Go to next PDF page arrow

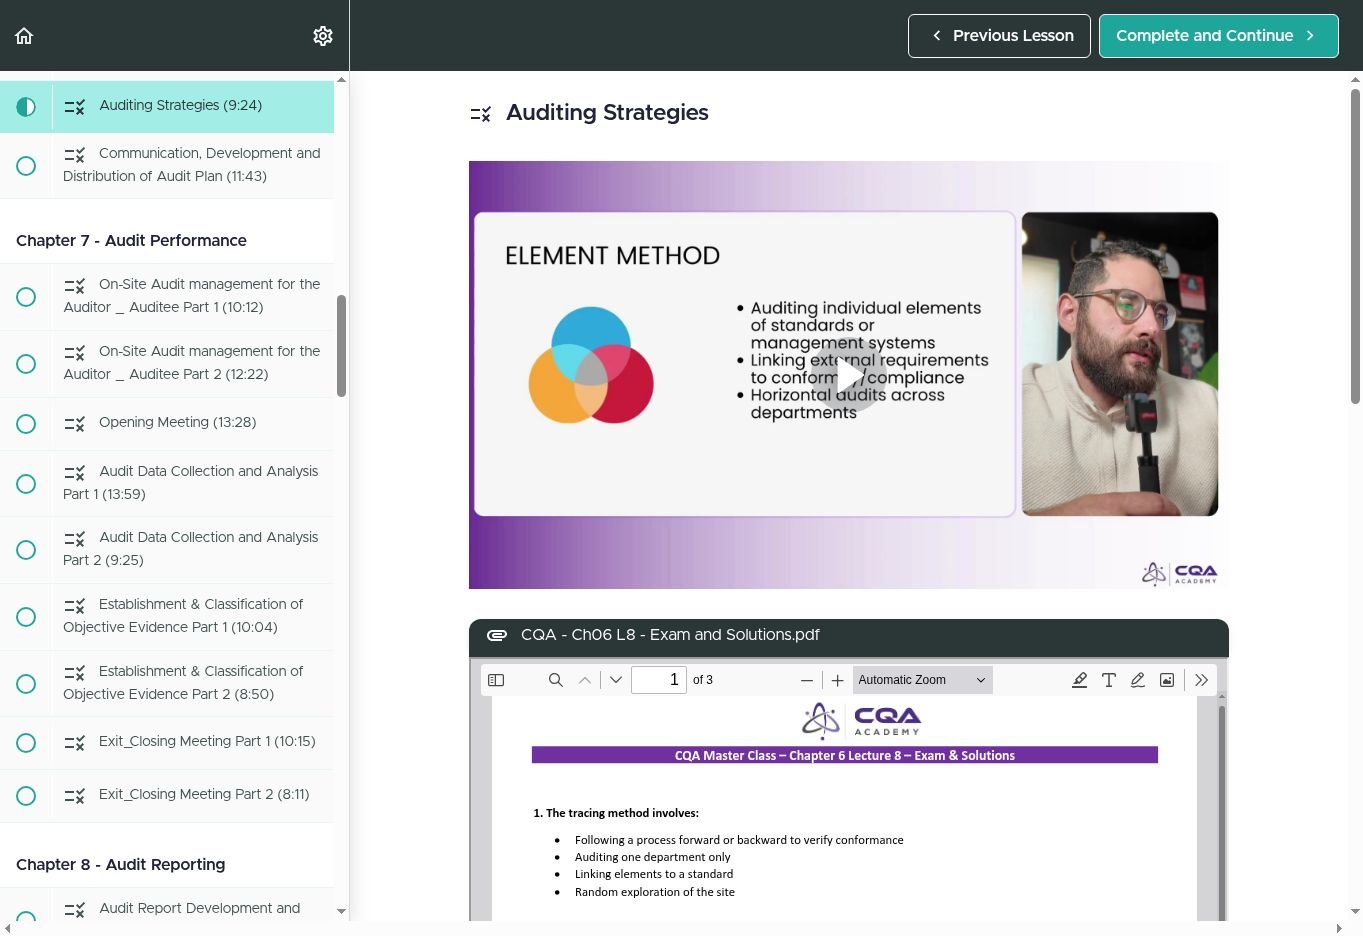[x=616, y=680]
